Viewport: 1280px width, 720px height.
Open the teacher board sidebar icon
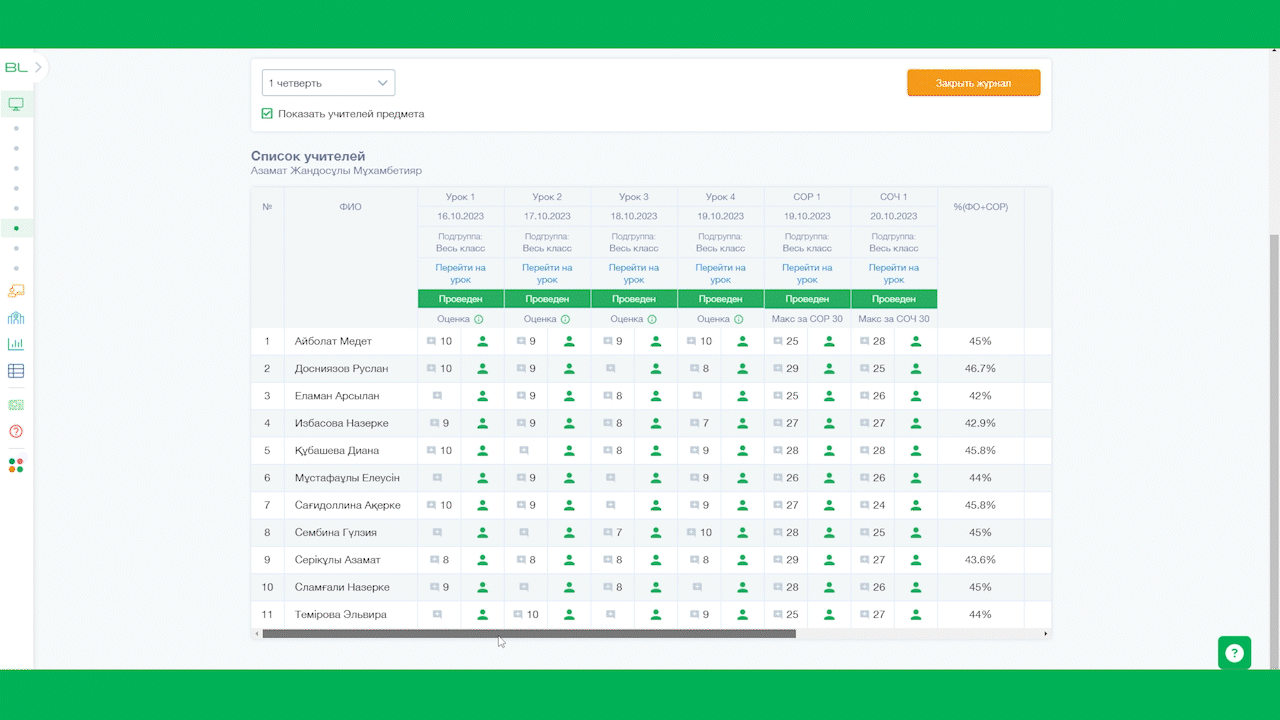[x=16, y=291]
